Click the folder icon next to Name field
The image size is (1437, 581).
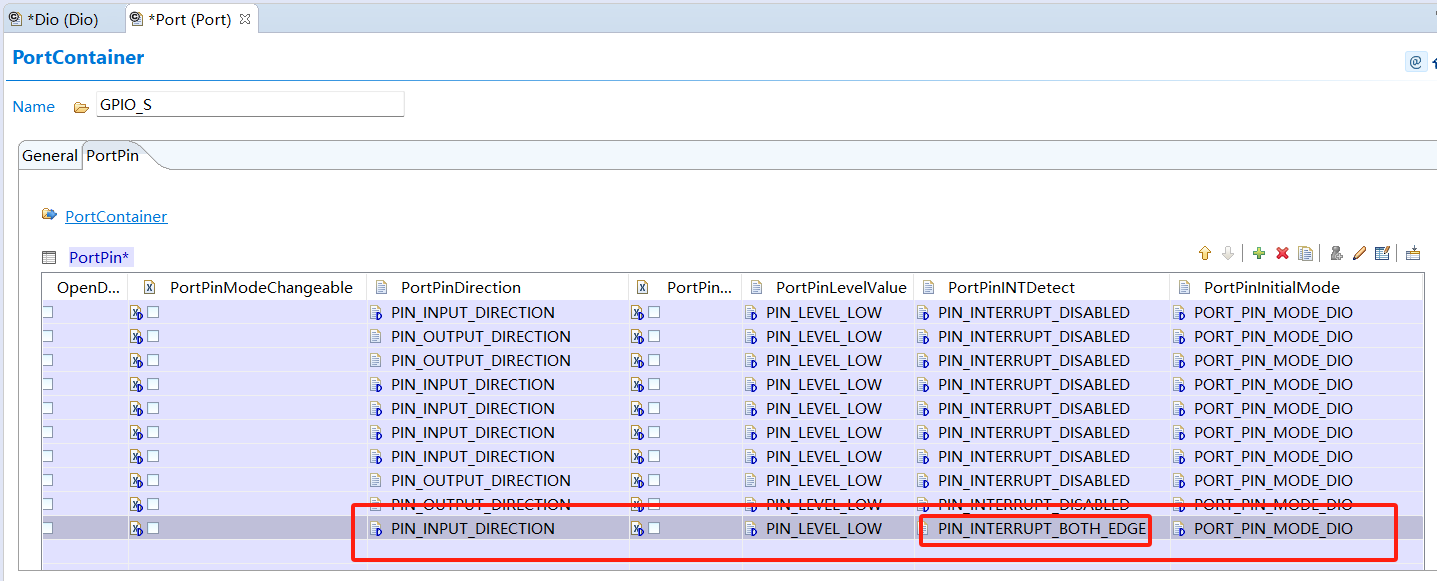coord(81,107)
